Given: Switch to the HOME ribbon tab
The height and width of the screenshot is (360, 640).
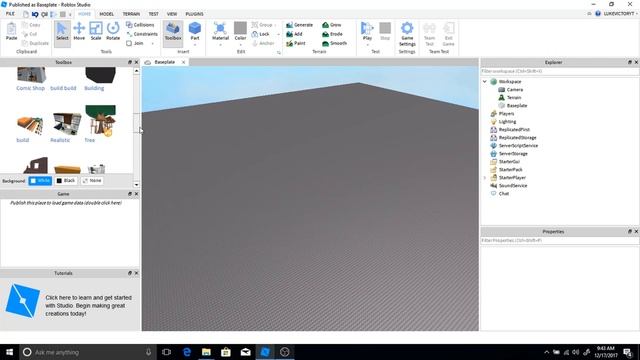Looking at the screenshot, I should click(x=84, y=13).
